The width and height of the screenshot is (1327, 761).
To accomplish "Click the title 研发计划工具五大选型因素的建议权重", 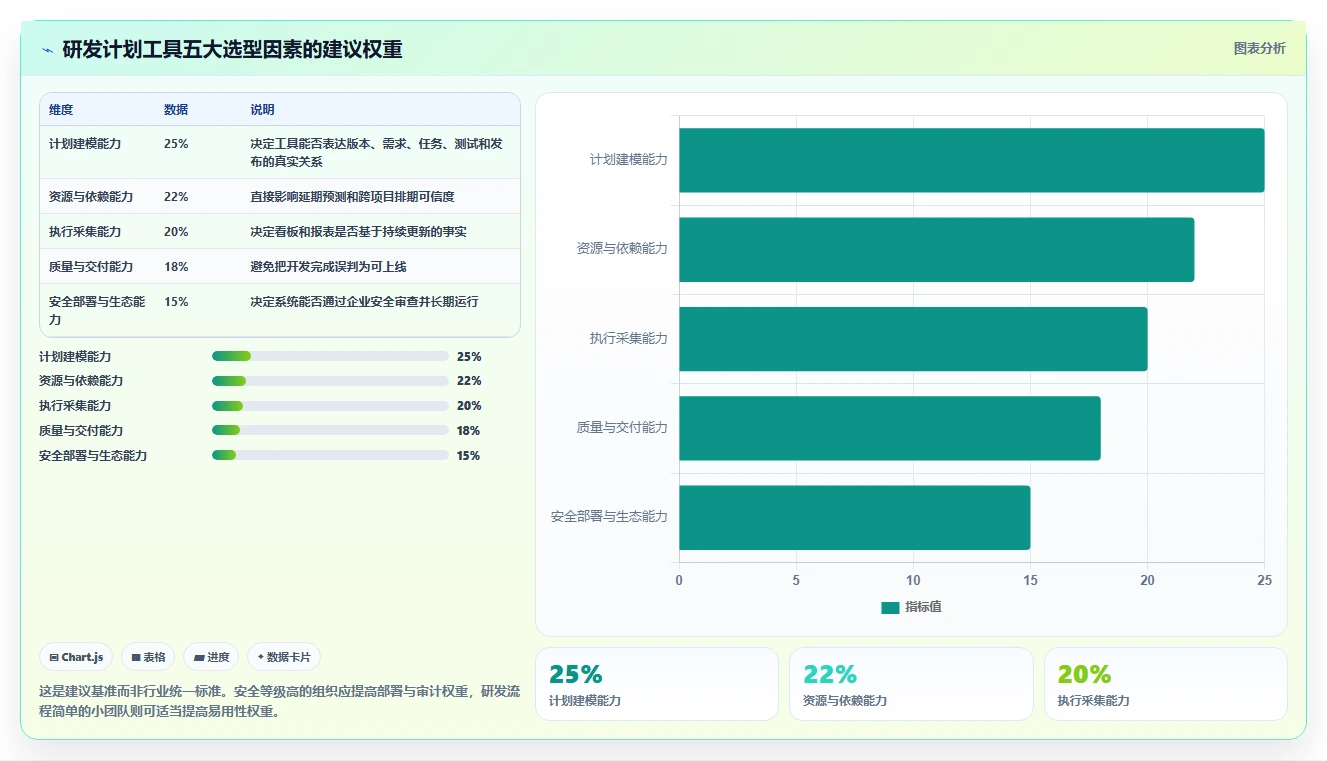I will (x=232, y=50).
